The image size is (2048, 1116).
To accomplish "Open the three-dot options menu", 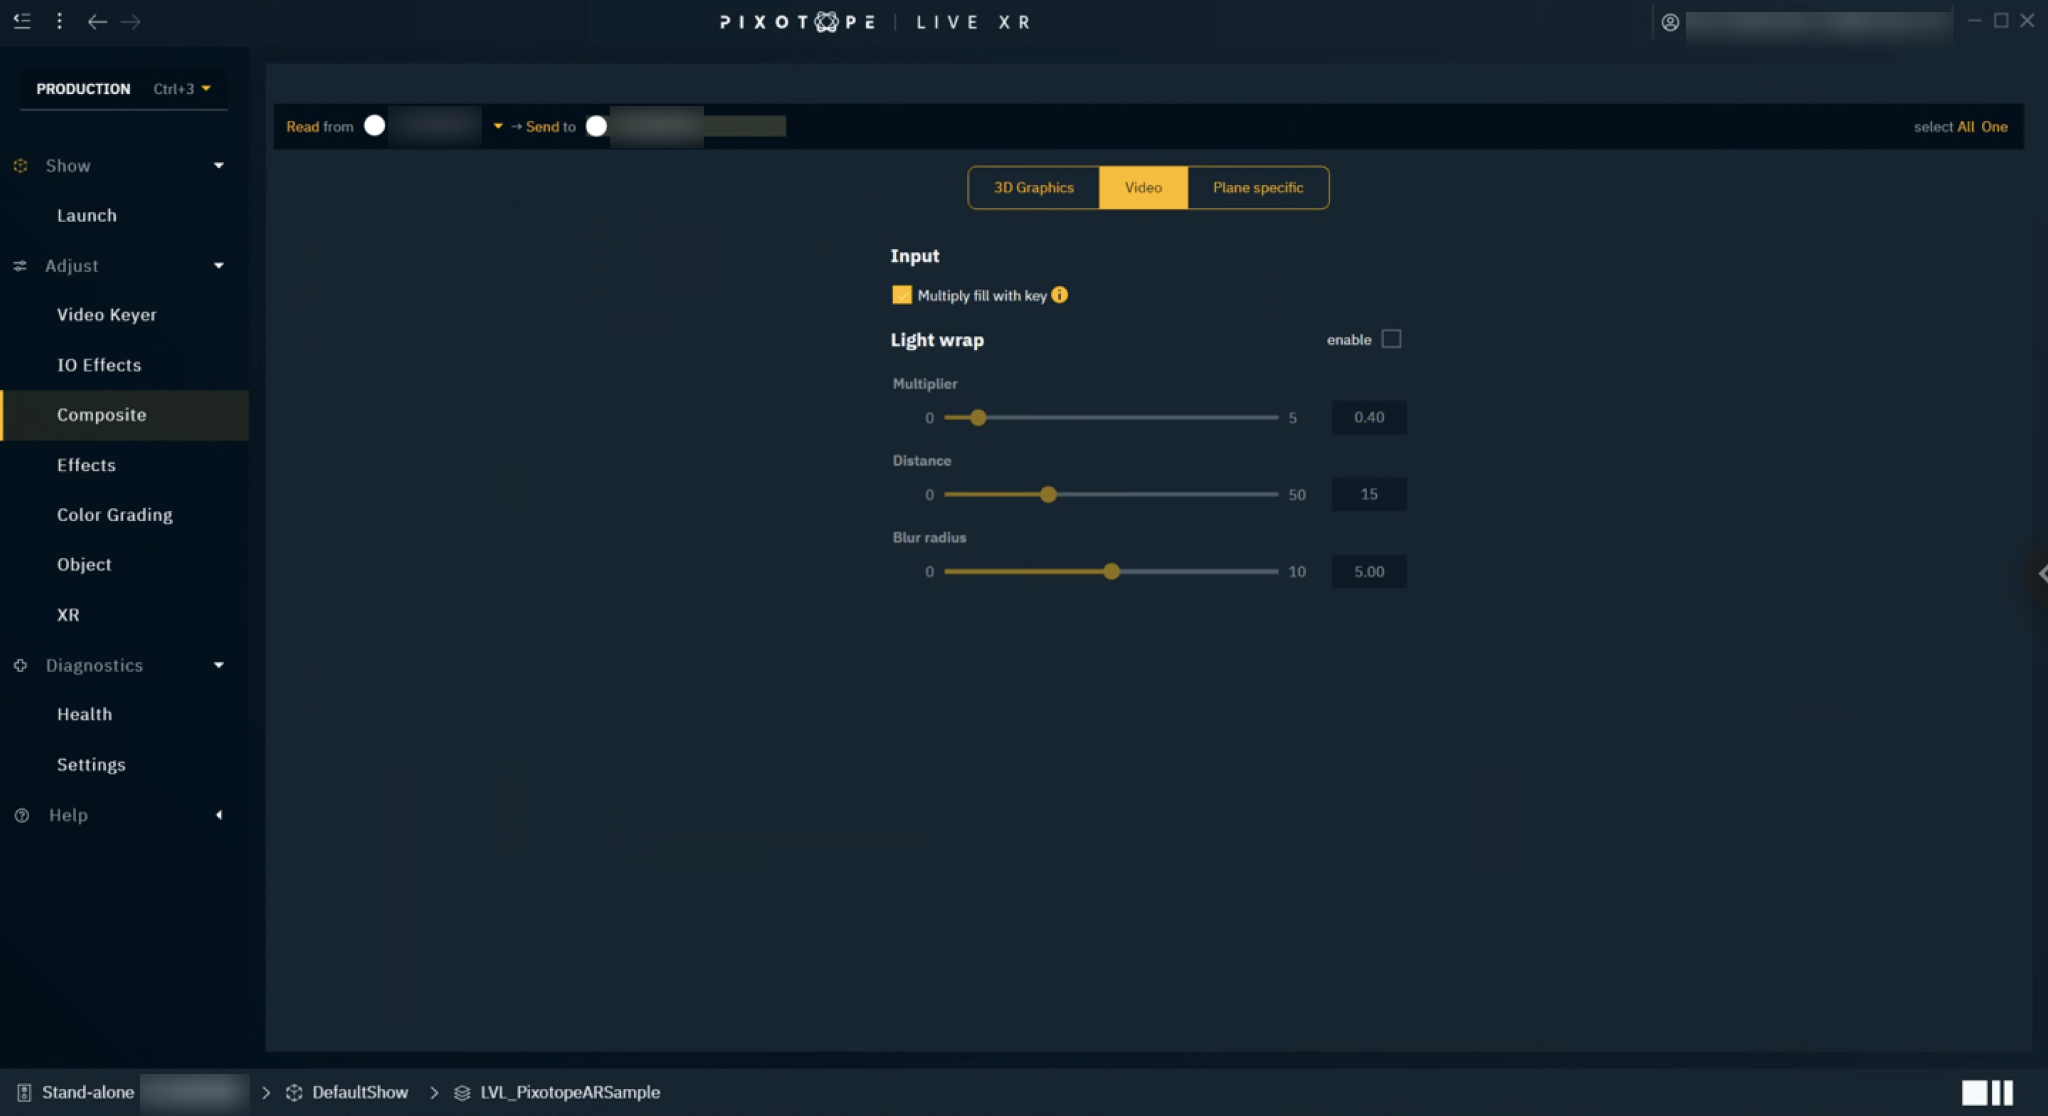I will pos(60,21).
